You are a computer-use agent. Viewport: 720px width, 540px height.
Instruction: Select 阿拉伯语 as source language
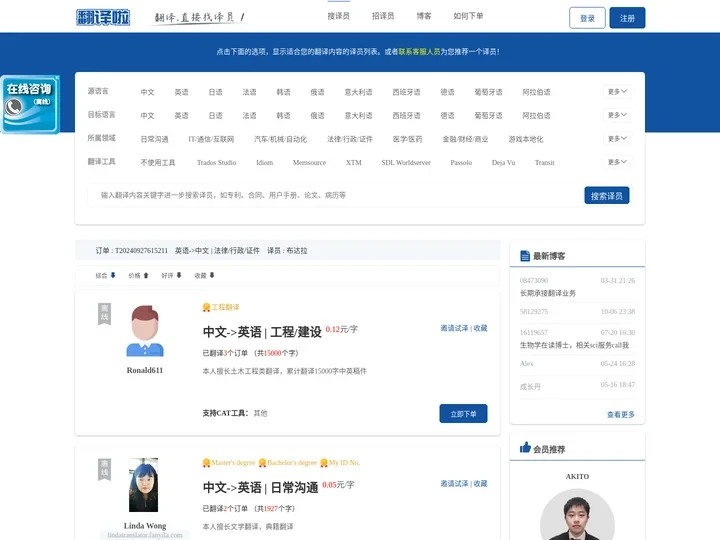536,92
